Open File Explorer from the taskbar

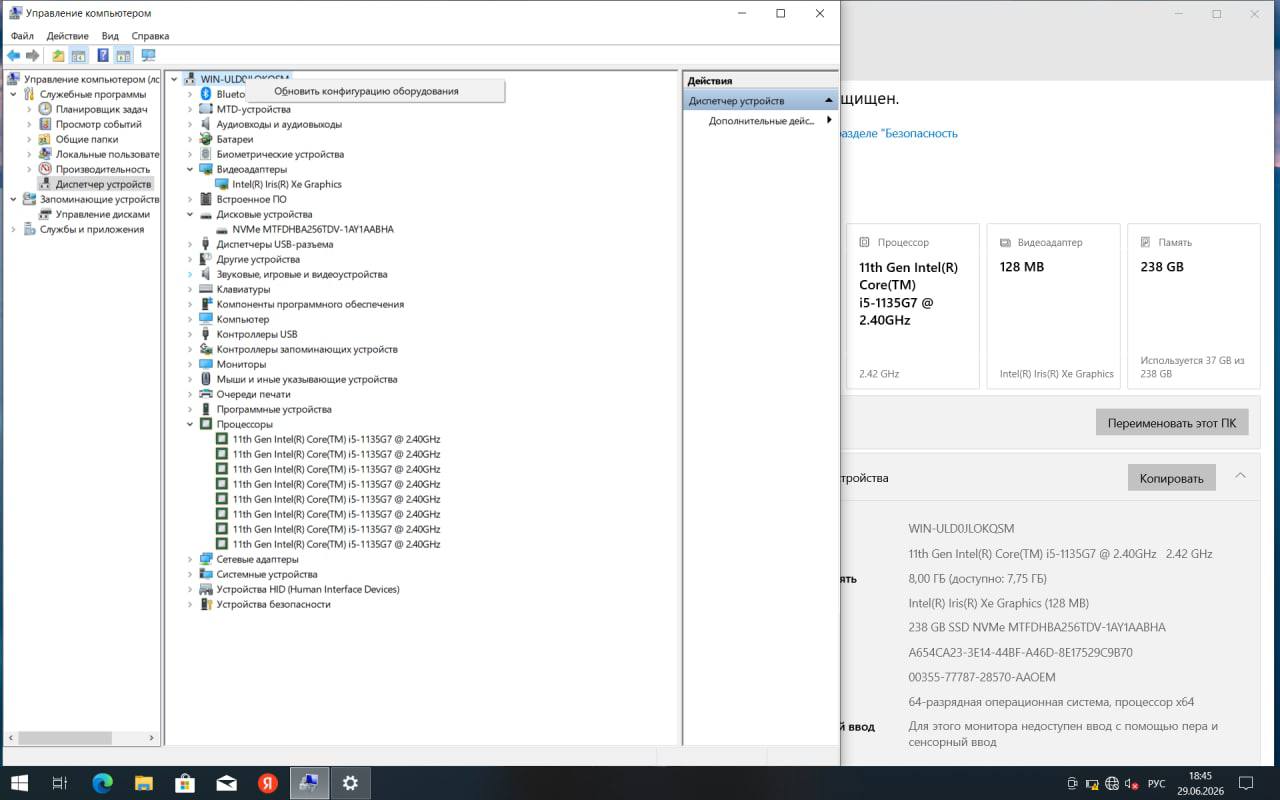click(x=144, y=783)
